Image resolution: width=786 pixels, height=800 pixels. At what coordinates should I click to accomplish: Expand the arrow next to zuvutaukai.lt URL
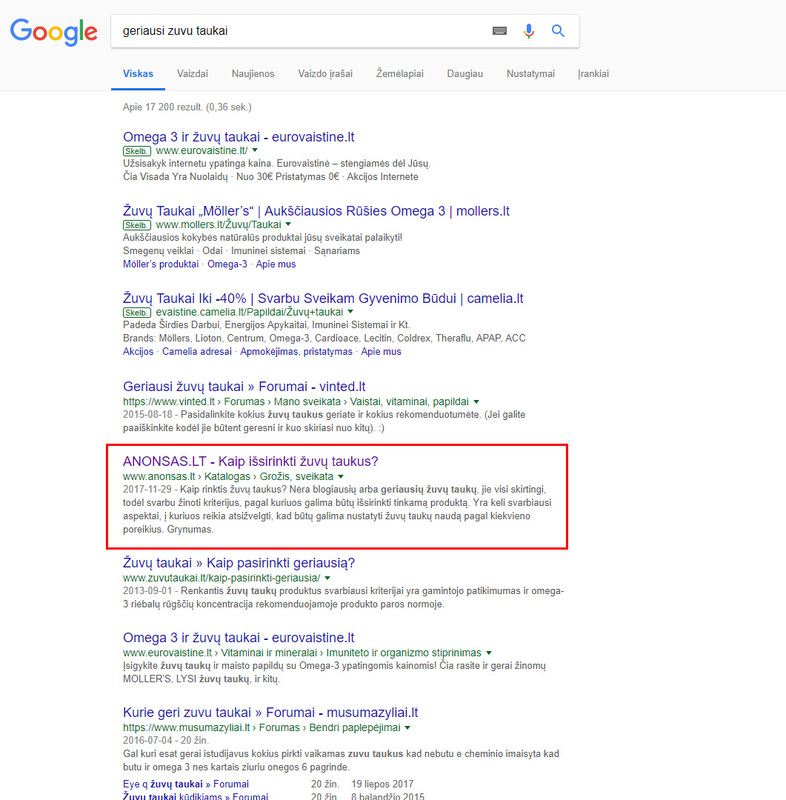327,578
